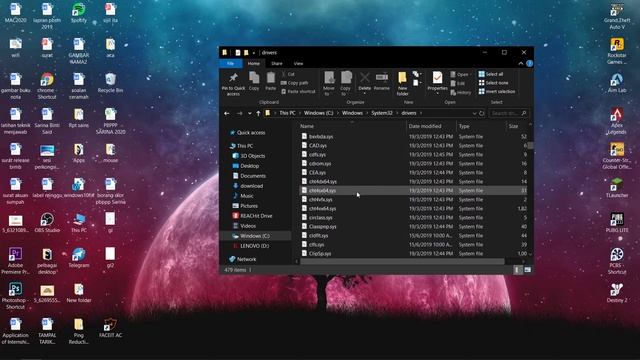This screenshot has height=360, width=640.
Task: Select Apex Legends desktop icon
Action: [617, 121]
